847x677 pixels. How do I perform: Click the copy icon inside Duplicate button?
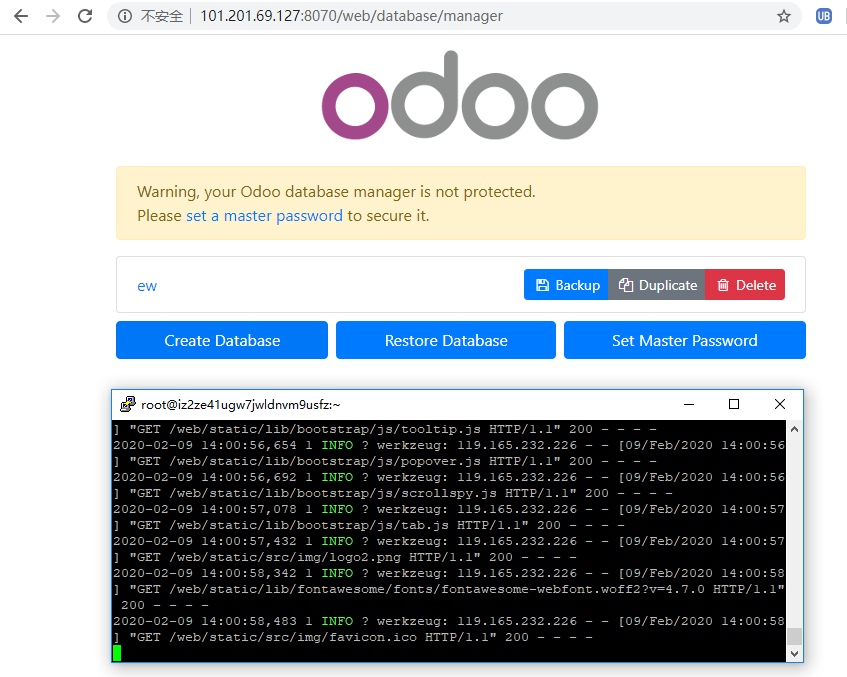[628, 284]
